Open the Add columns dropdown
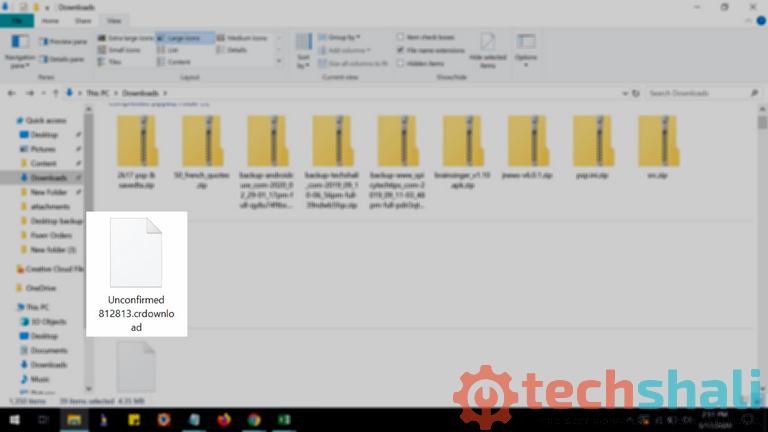Image resolution: width=768 pixels, height=432 pixels. tap(344, 50)
